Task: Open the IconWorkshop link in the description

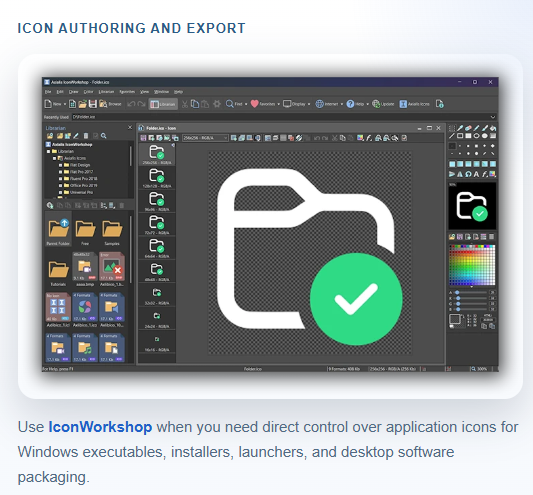Action: click(x=100, y=427)
